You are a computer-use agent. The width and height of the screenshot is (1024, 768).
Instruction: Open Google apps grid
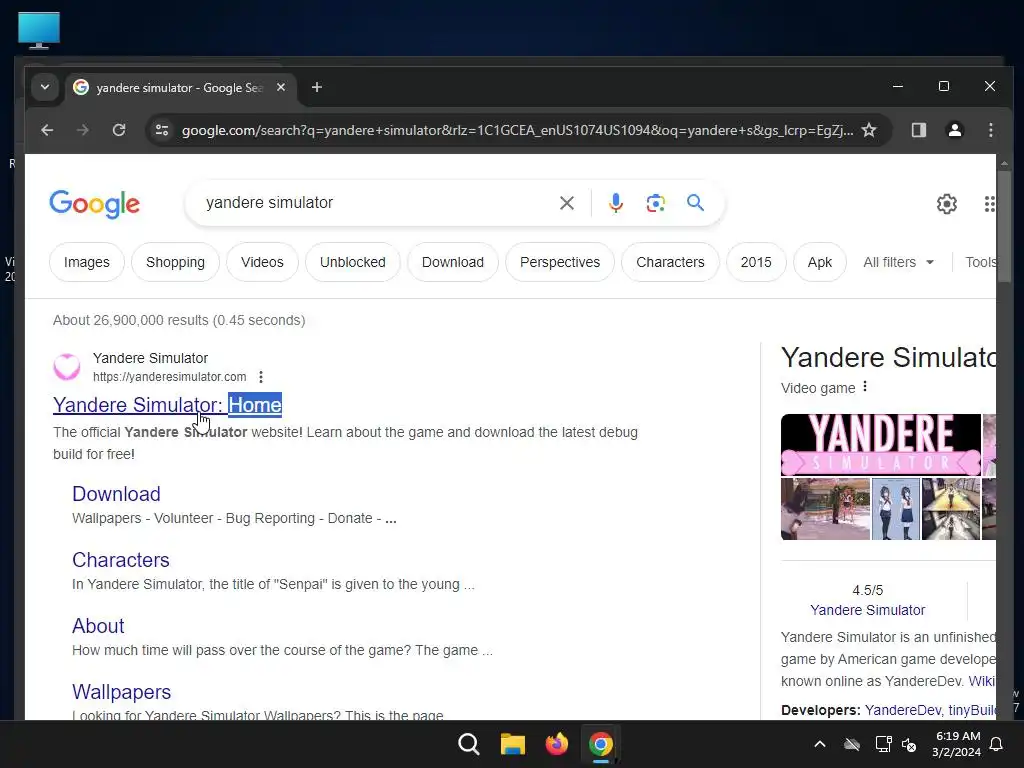[x=989, y=204]
